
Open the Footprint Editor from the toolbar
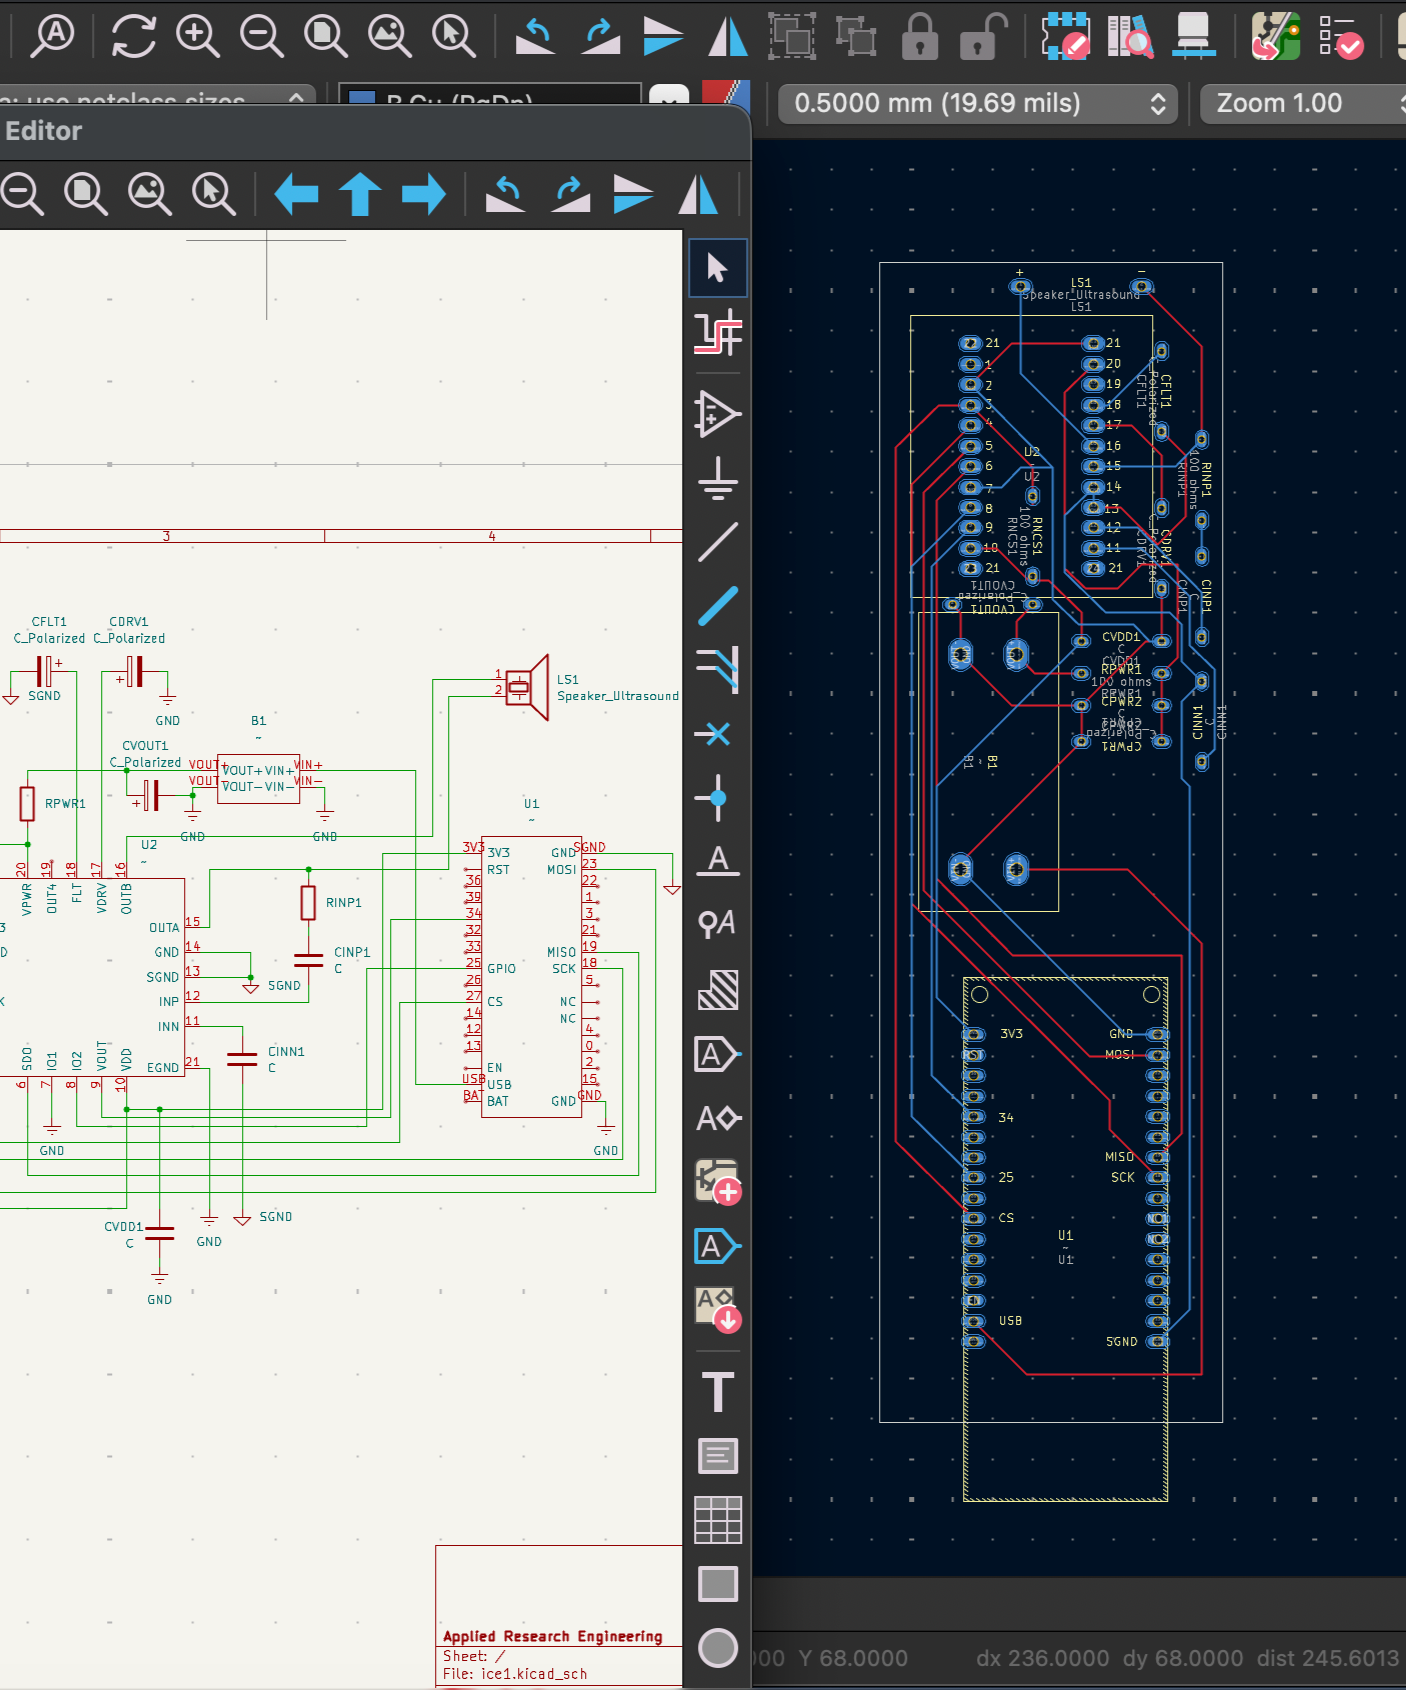(x=1066, y=36)
